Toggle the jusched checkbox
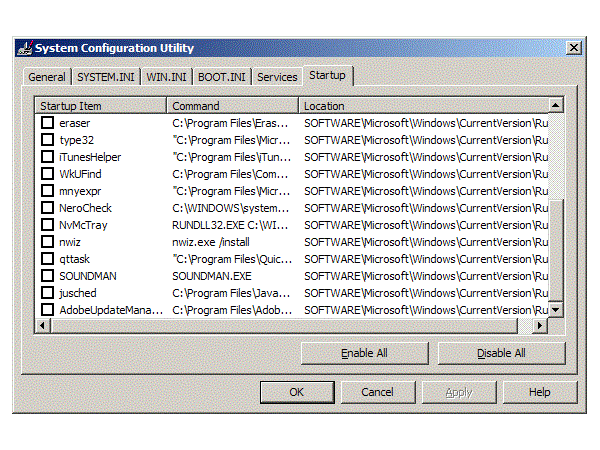The width and height of the screenshot is (600, 450). coord(47,293)
